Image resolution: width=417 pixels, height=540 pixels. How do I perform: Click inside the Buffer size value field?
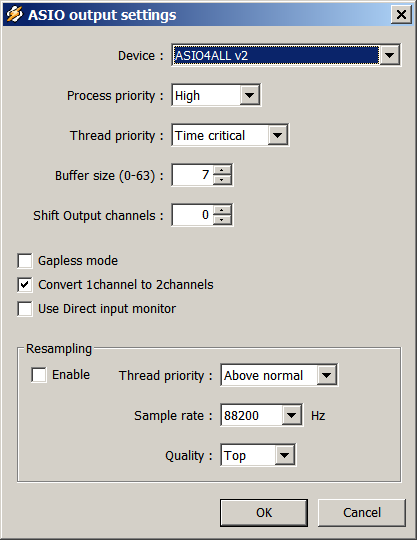[x=193, y=175]
